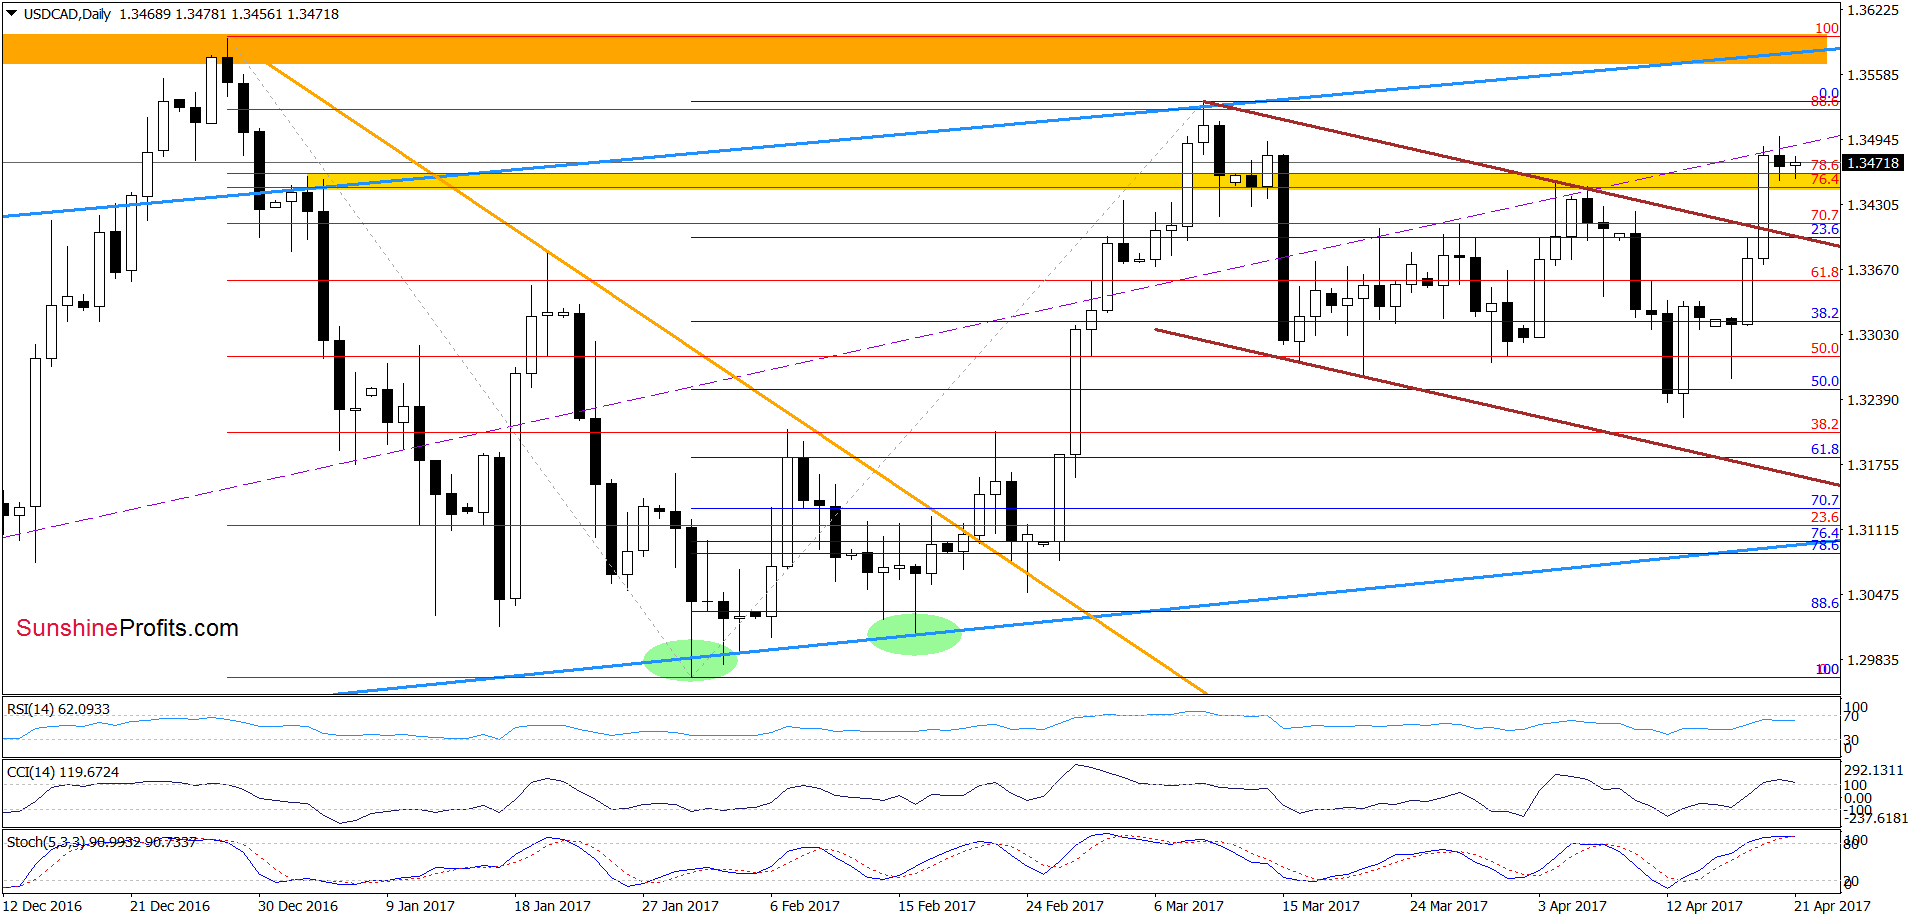Click the 30 Dec 2016 date label
The height and width of the screenshot is (920, 1908).
pyautogui.click(x=298, y=906)
